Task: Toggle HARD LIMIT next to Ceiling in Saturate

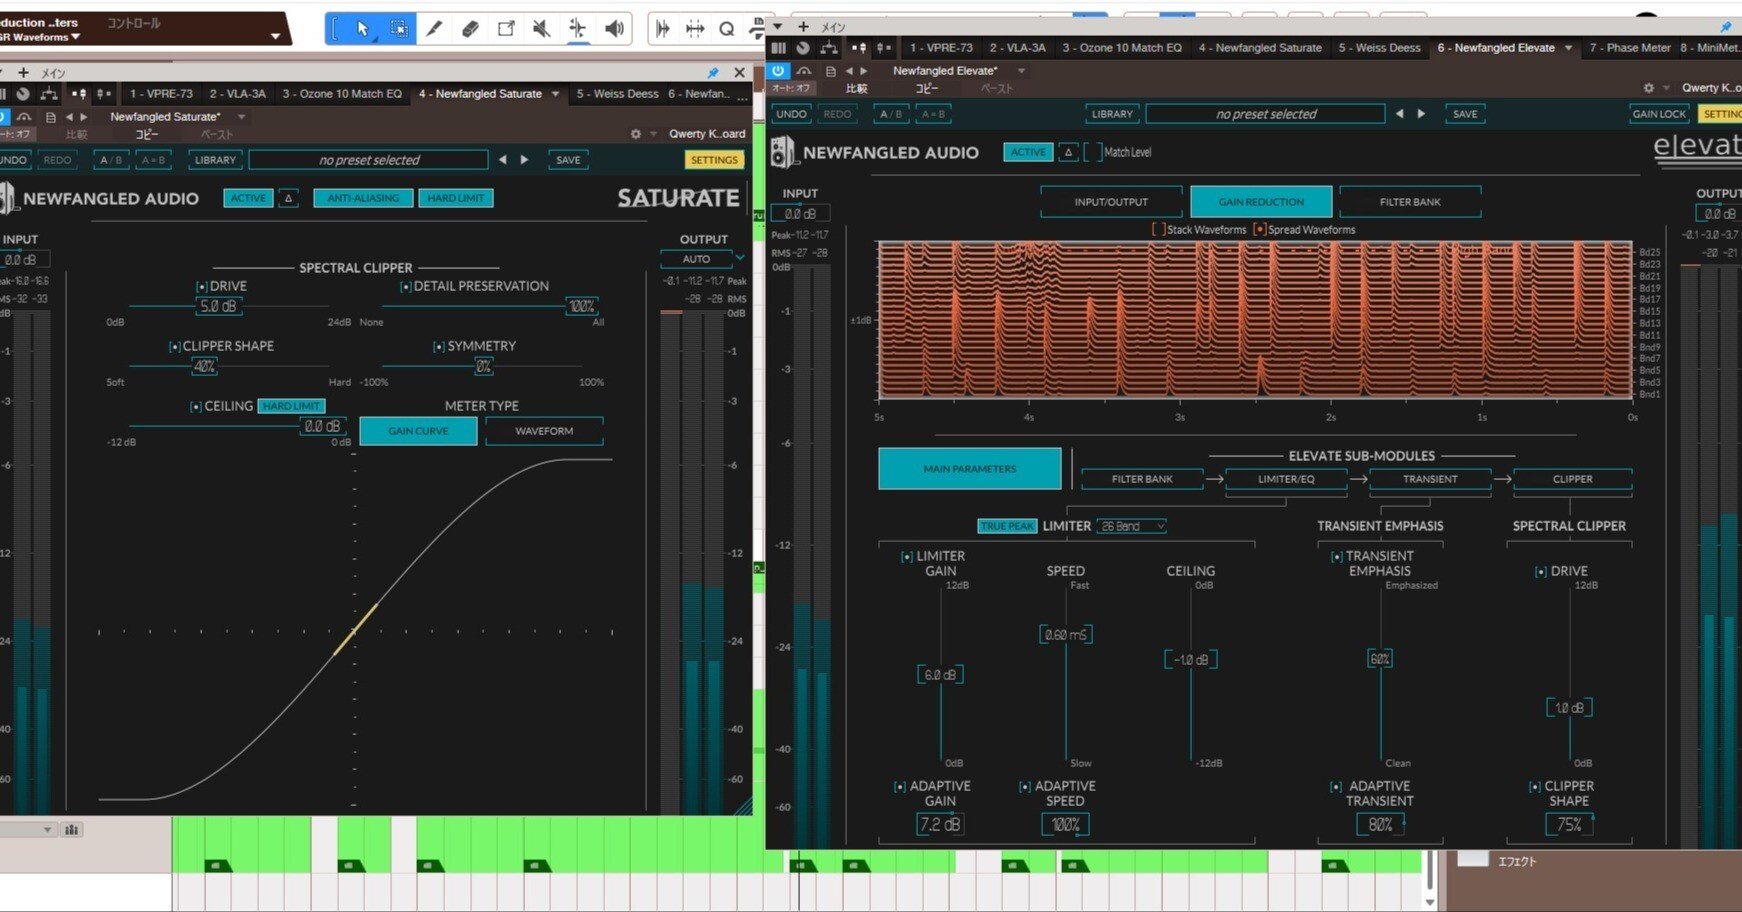Action: tap(291, 405)
